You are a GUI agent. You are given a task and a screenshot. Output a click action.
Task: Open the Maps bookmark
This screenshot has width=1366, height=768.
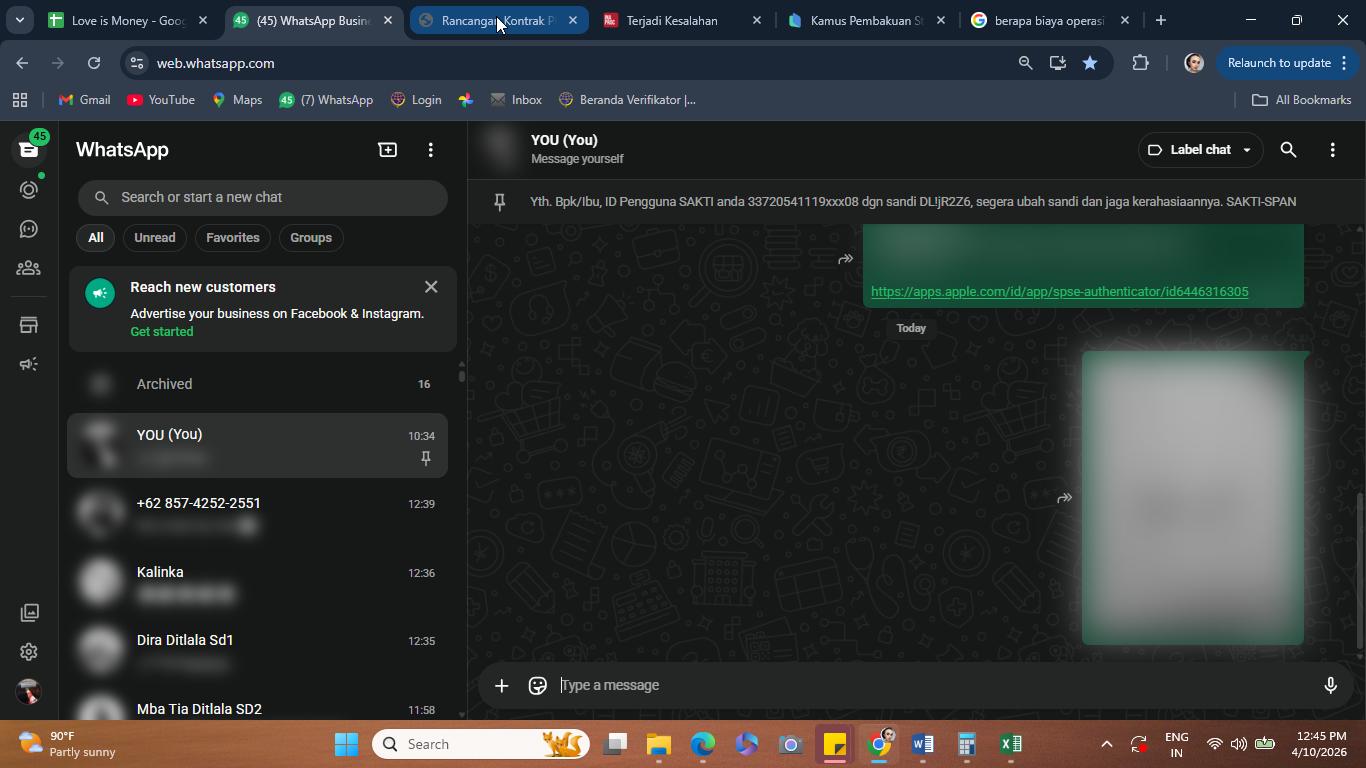pyautogui.click(x=237, y=100)
